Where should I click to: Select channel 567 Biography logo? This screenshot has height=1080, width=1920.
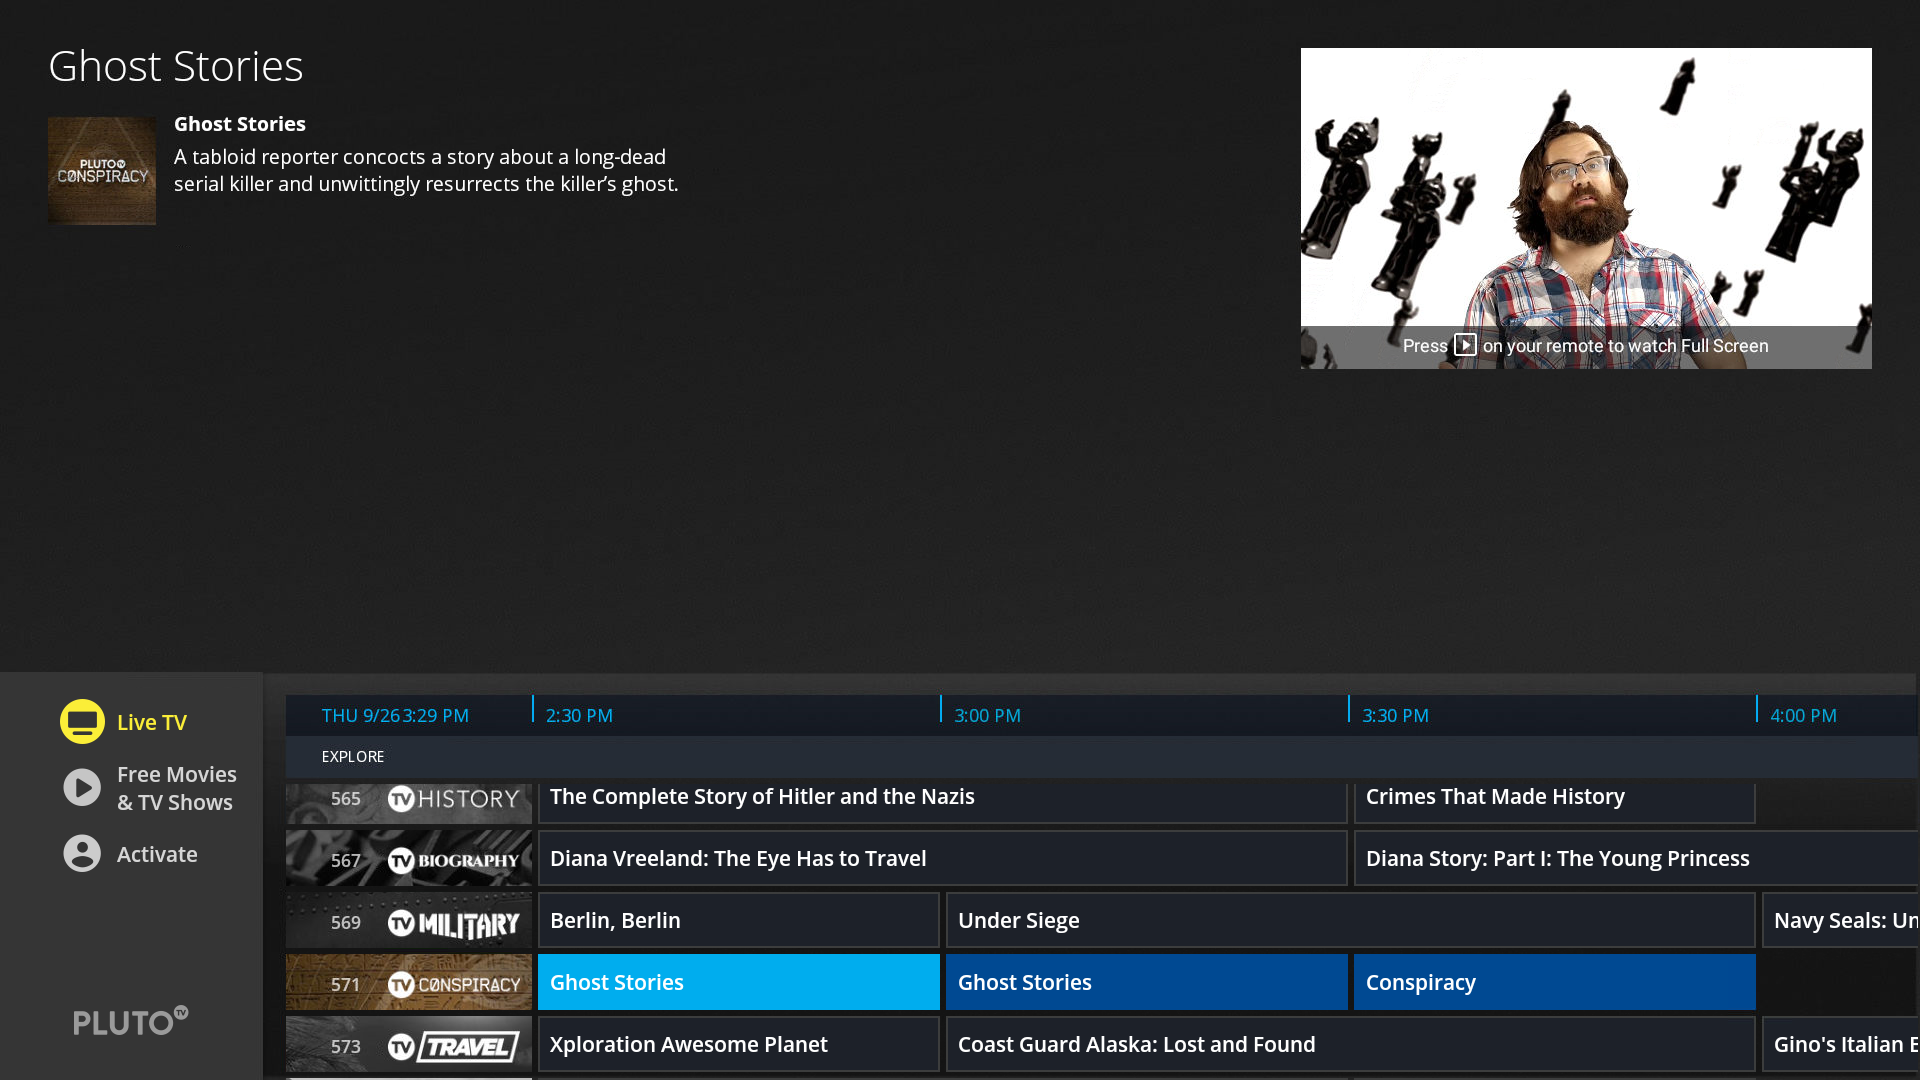(454, 860)
